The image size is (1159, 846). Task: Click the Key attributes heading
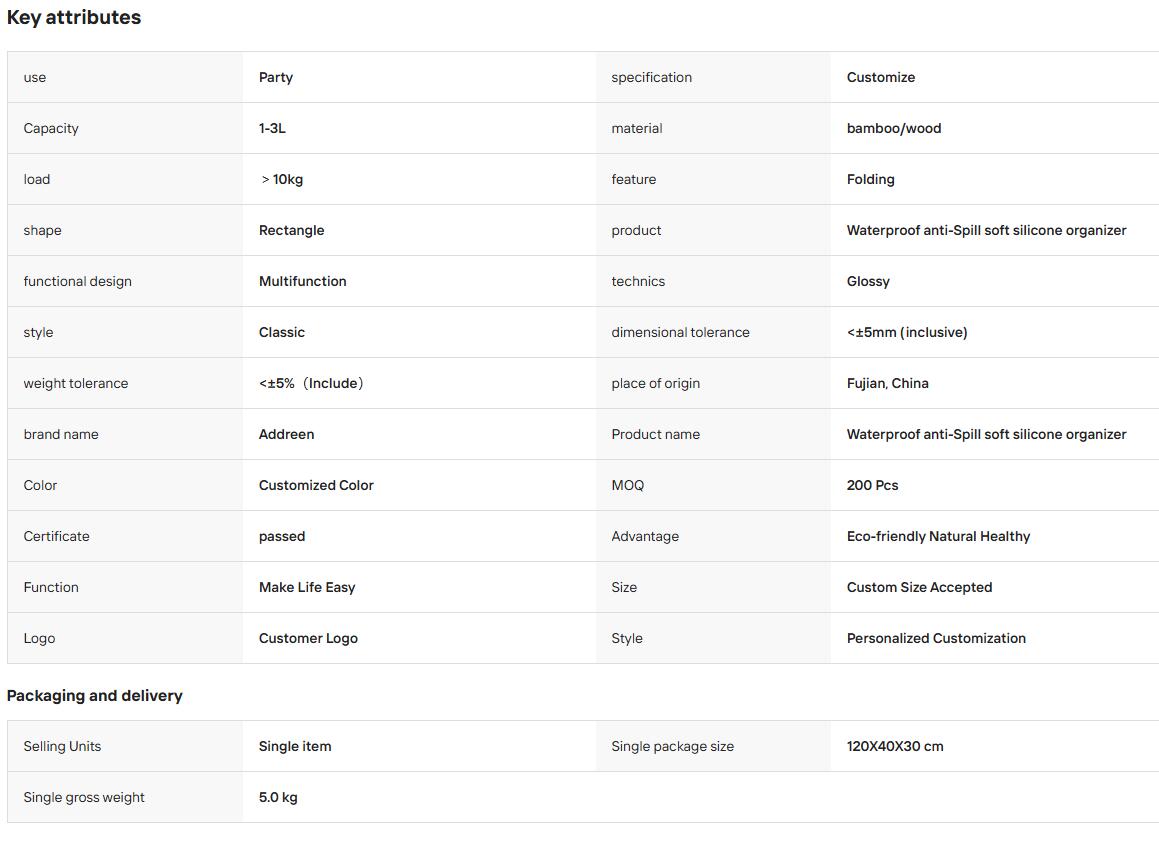(x=74, y=17)
